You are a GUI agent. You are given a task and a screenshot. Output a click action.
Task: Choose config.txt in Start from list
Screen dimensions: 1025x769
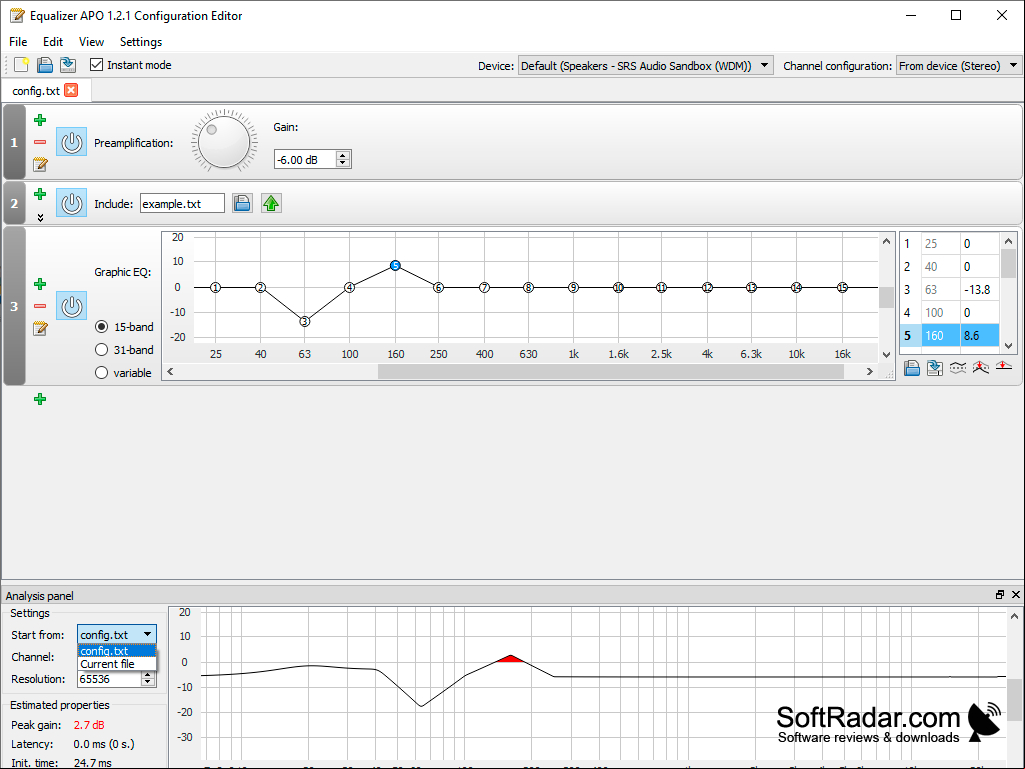click(117, 651)
